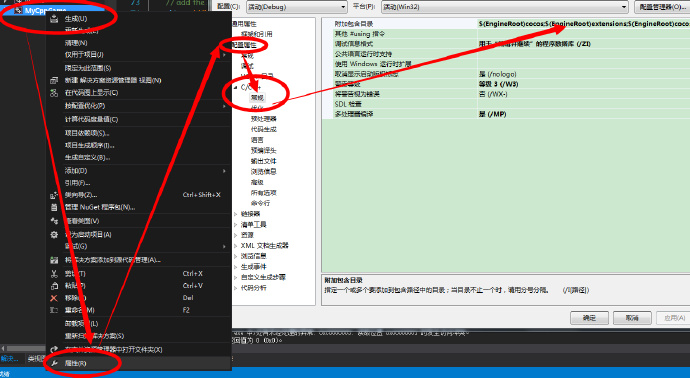Click the code map icon beside 在代码图上显示
This screenshot has width=690, height=378.
coord(54,93)
